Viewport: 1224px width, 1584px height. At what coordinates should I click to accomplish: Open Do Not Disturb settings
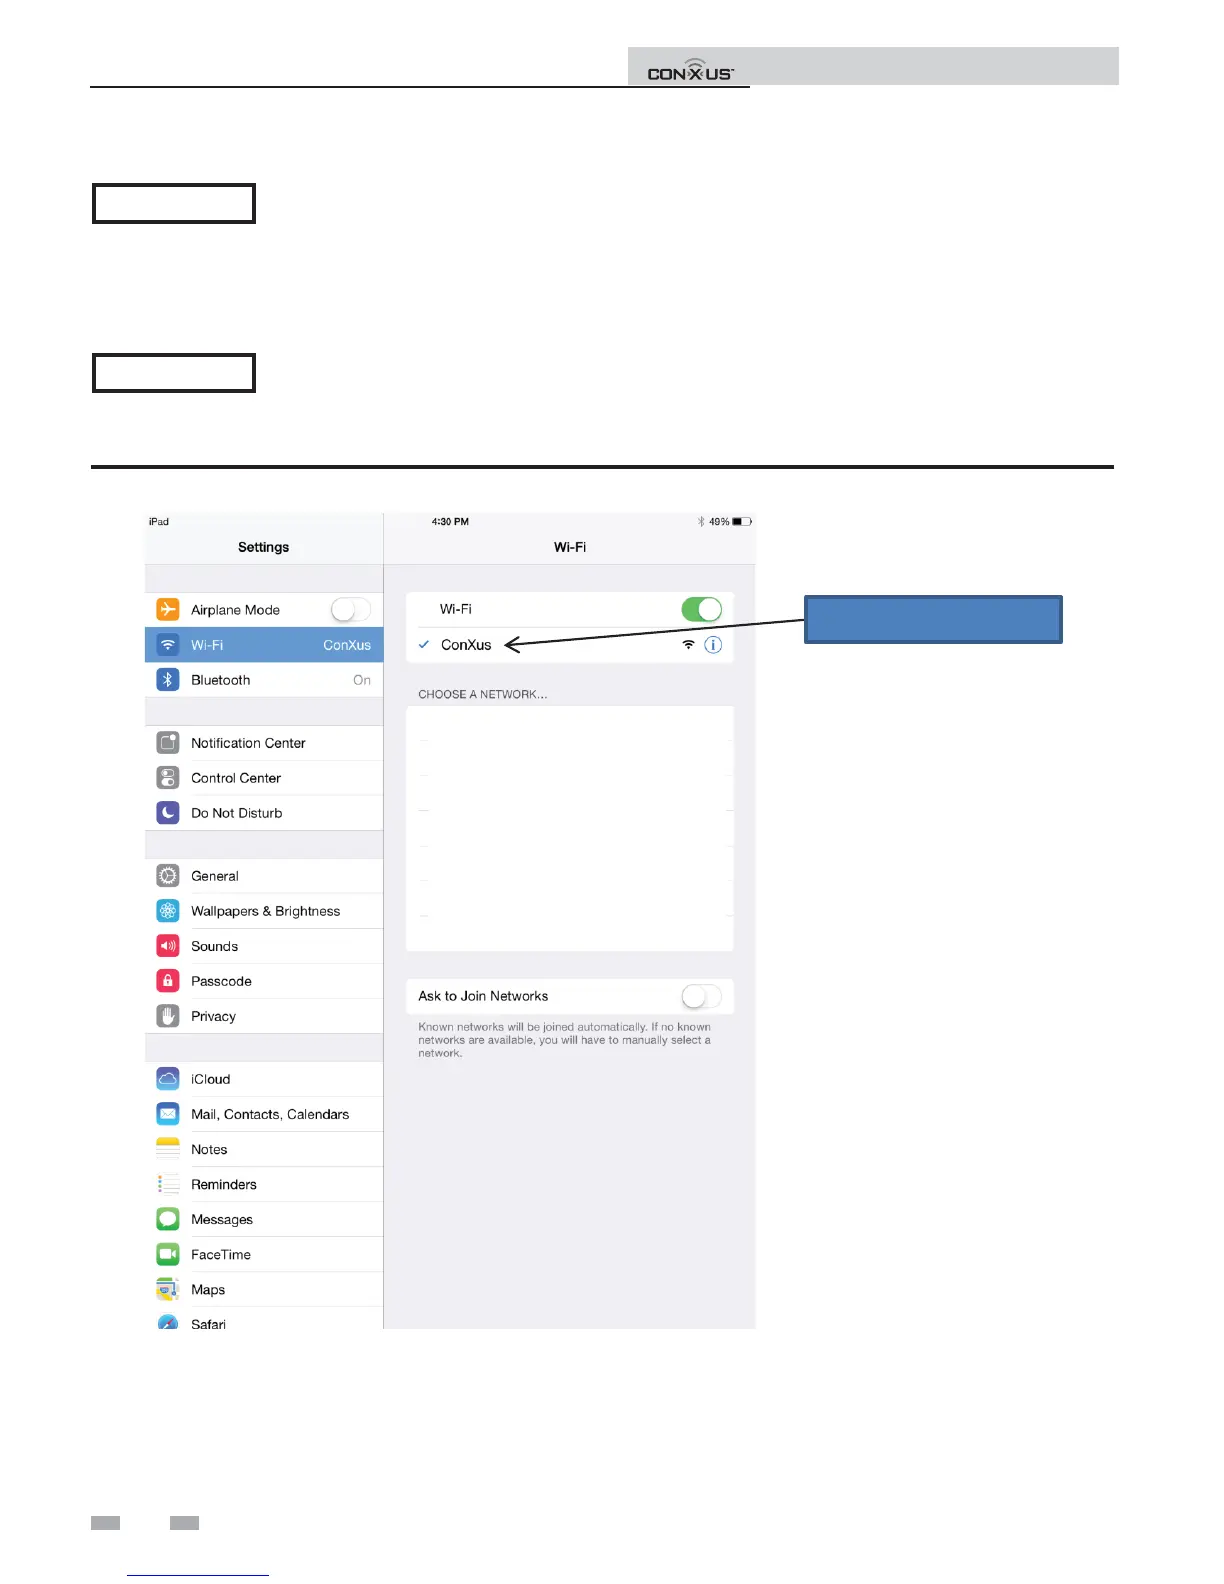coord(264,813)
